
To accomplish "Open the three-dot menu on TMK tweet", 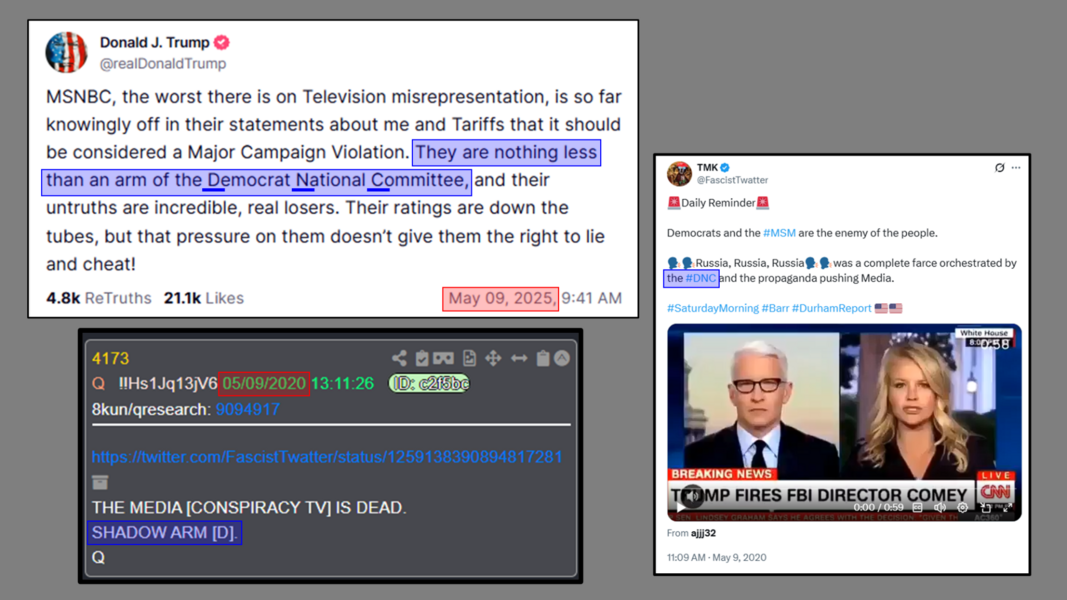I will pos(1016,167).
